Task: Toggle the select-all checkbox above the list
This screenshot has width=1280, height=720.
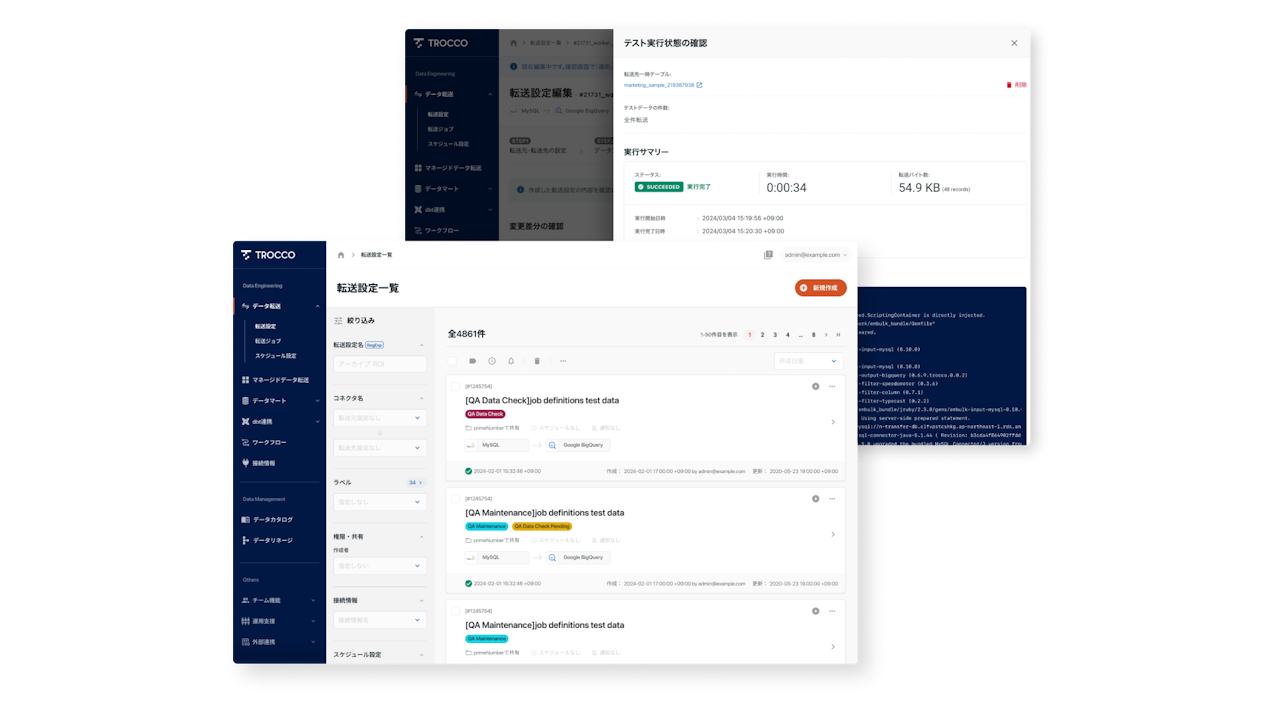Action: coord(452,361)
